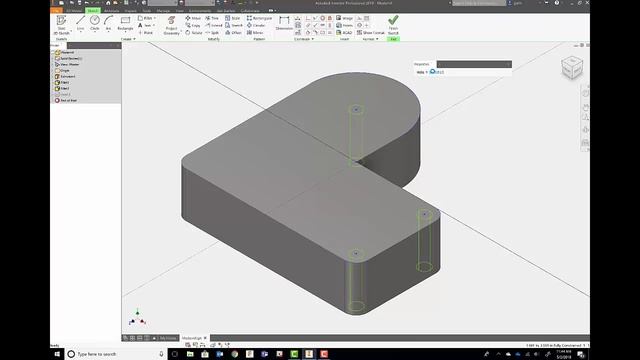Open the Sketch ribbon tab
Image resolution: width=640 pixels, height=360 pixels.
(93, 11)
